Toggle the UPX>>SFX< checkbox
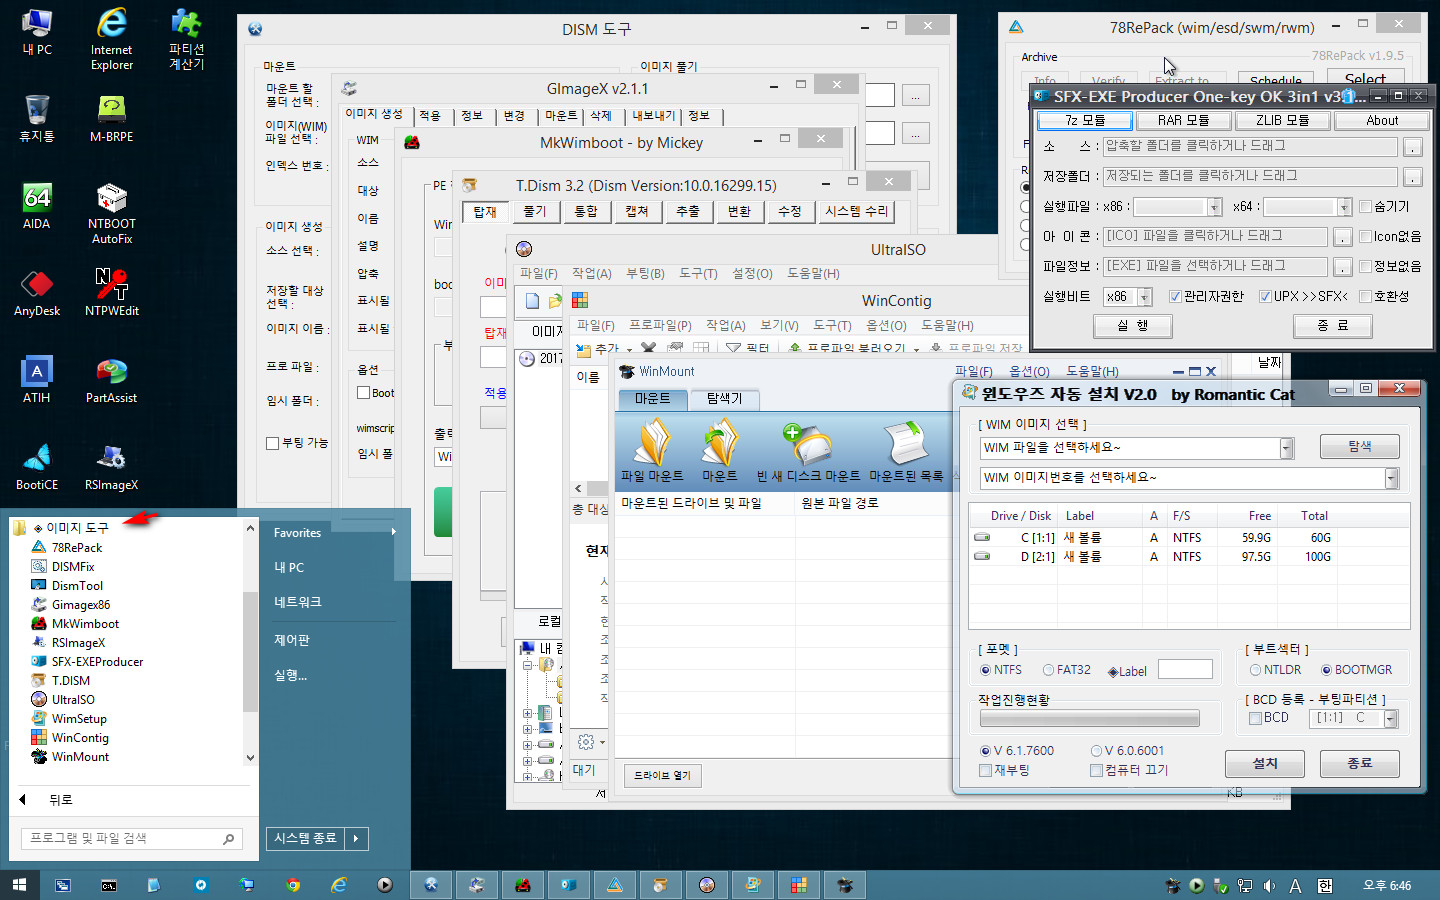1440x900 pixels. (1265, 296)
